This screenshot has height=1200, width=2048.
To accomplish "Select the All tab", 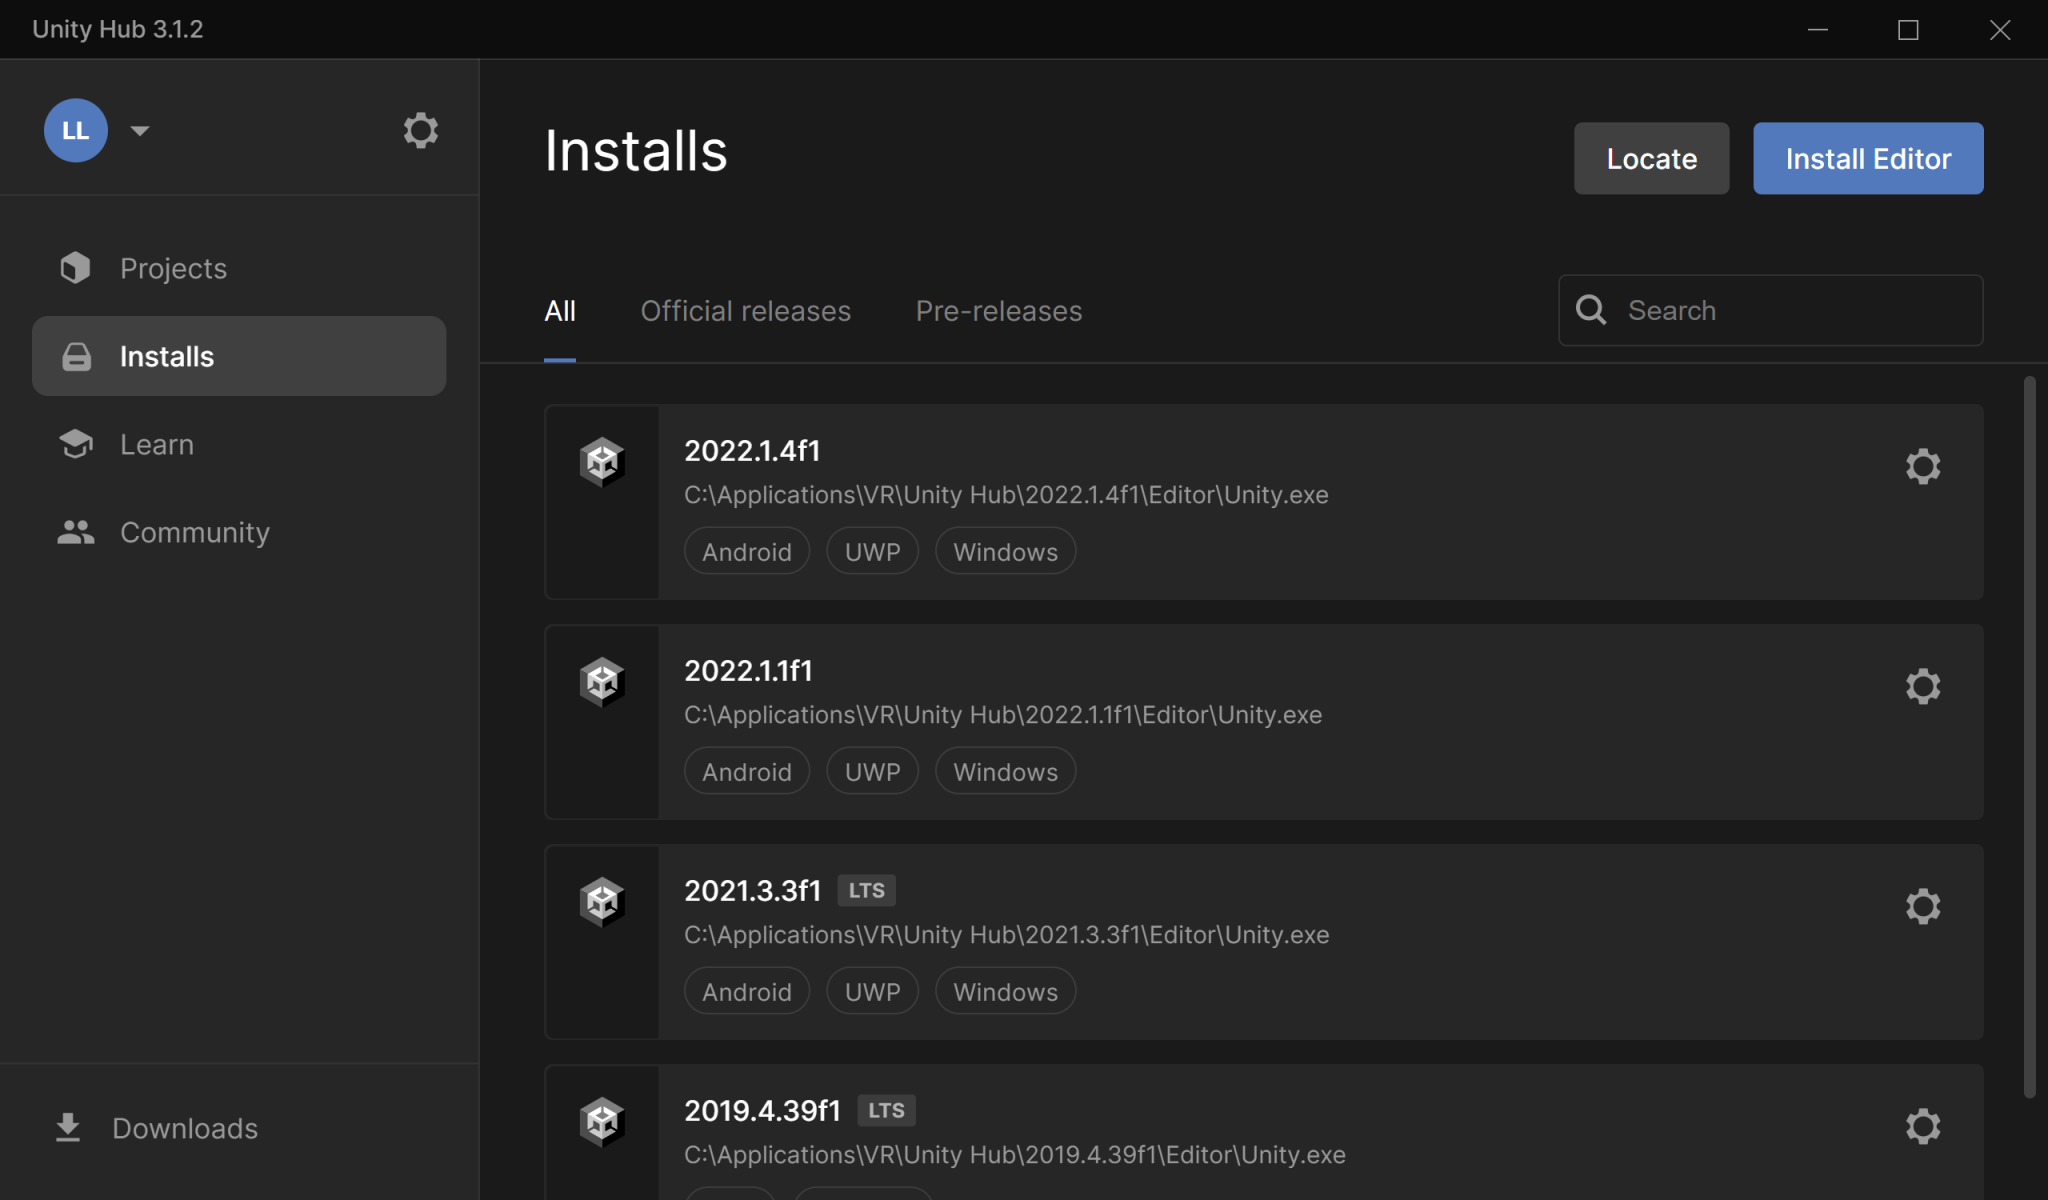I will click(560, 310).
